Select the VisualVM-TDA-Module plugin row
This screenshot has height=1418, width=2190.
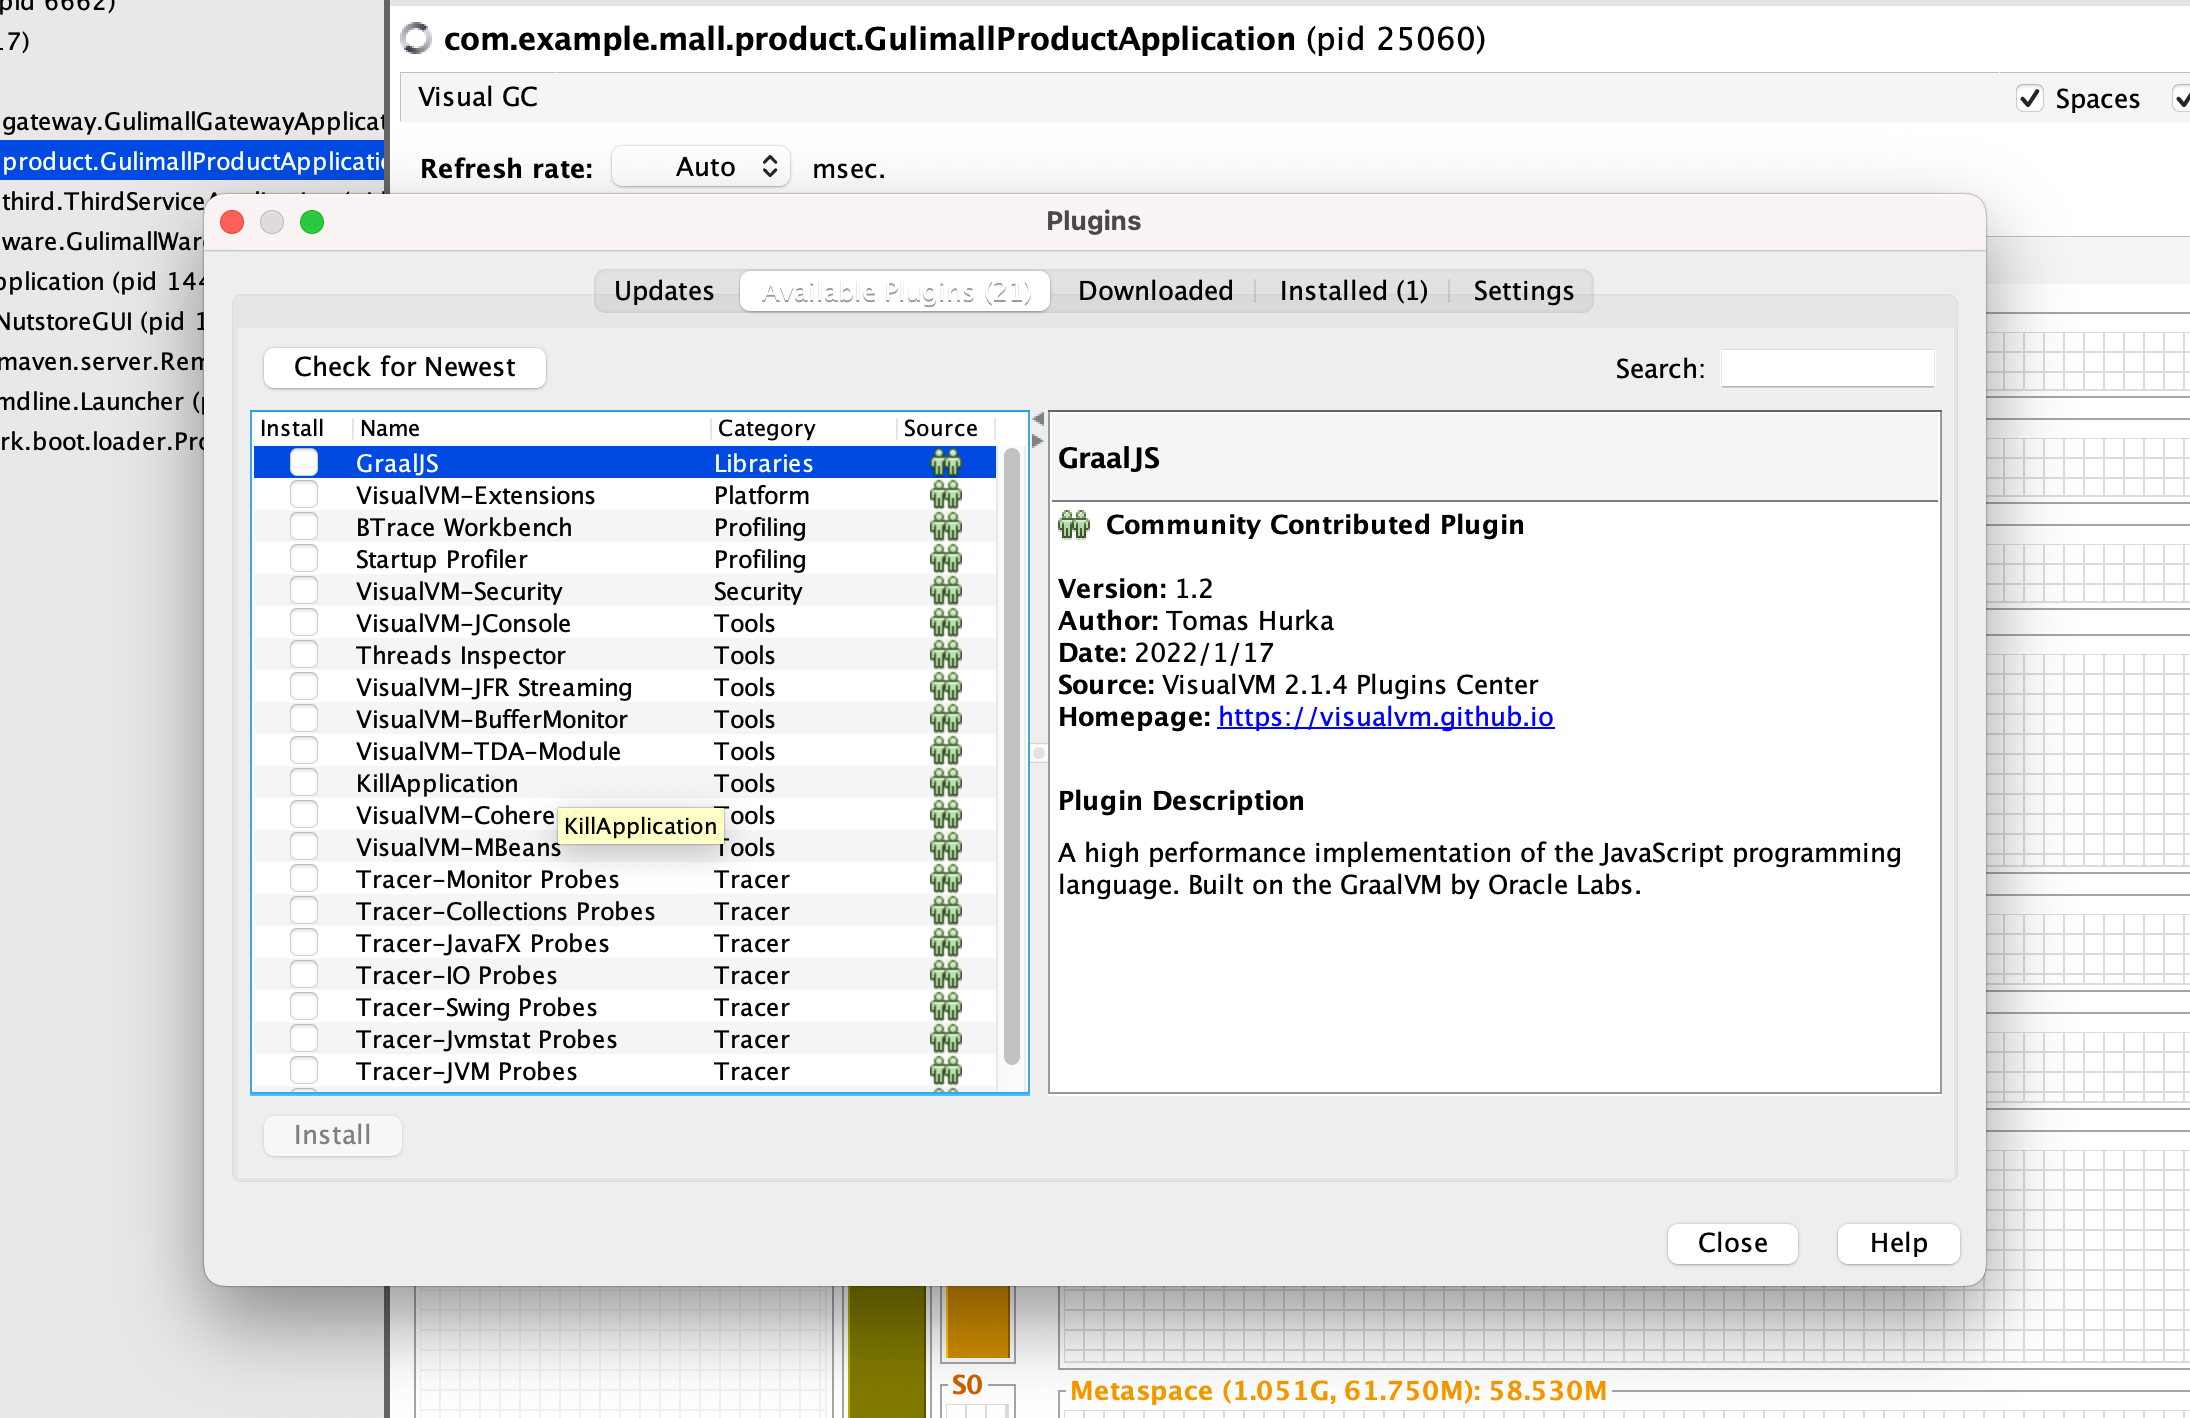pyautogui.click(x=625, y=751)
